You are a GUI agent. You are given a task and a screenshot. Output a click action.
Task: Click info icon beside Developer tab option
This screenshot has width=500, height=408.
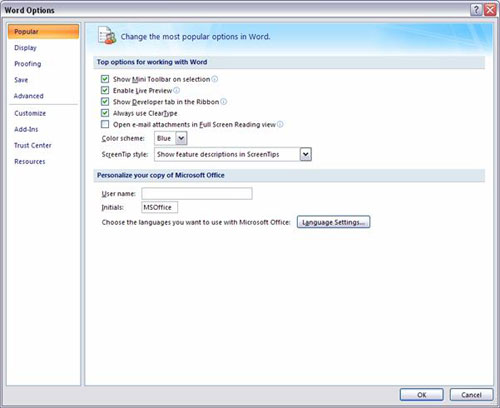tap(224, 102)
